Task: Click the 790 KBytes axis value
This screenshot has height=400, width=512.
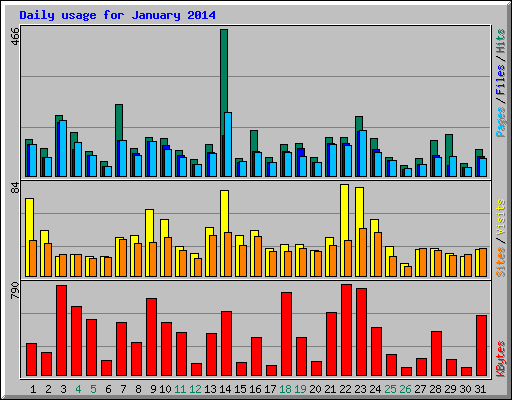Action: coord(15,290)
